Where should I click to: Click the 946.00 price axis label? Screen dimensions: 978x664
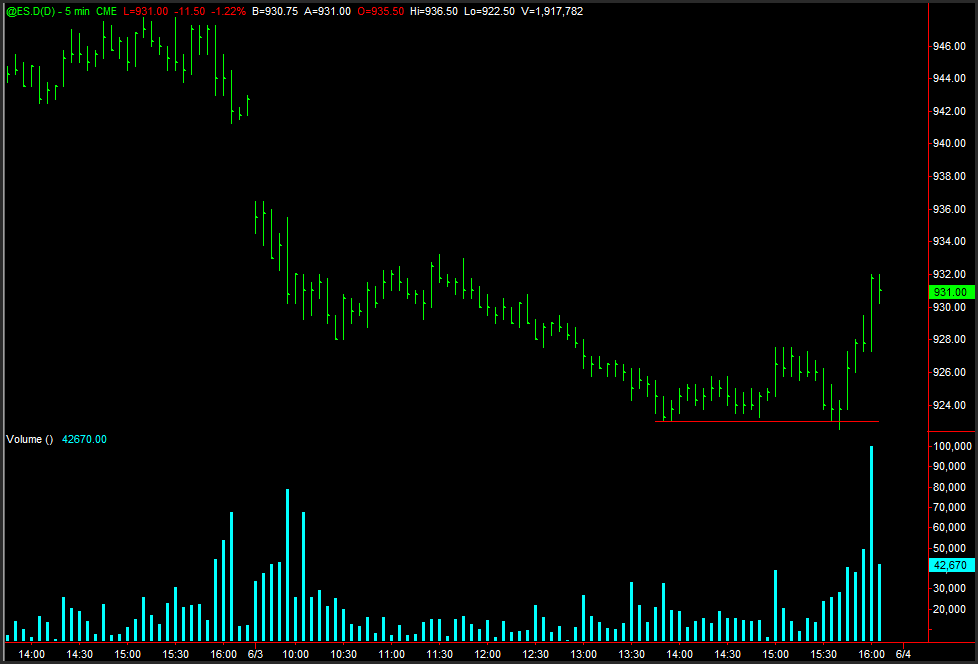[949, 46]
